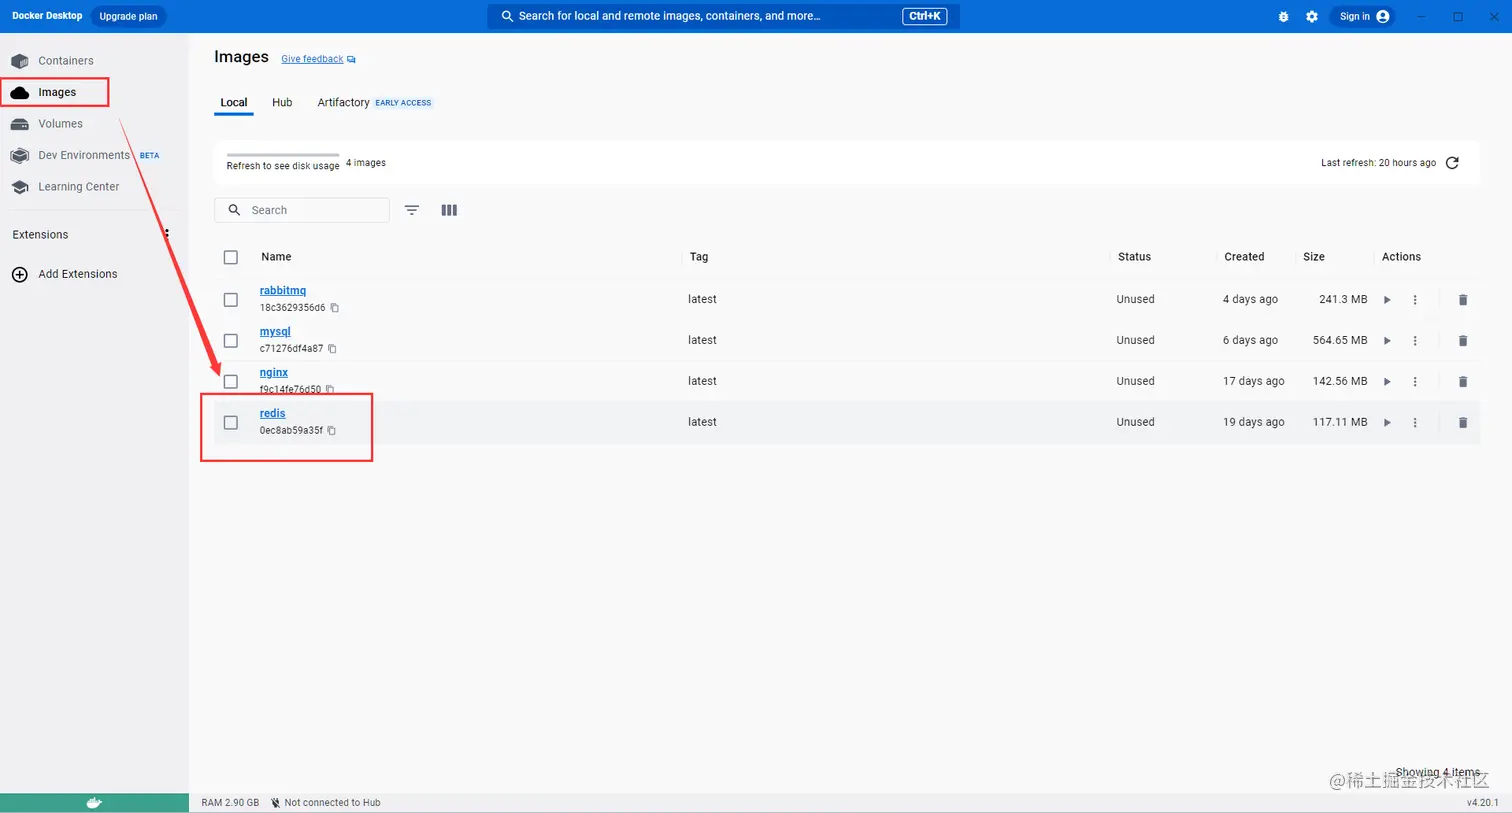Screen dimensions: 1512x813
Task: Sort images by Size column
Action: [1314, 257]
